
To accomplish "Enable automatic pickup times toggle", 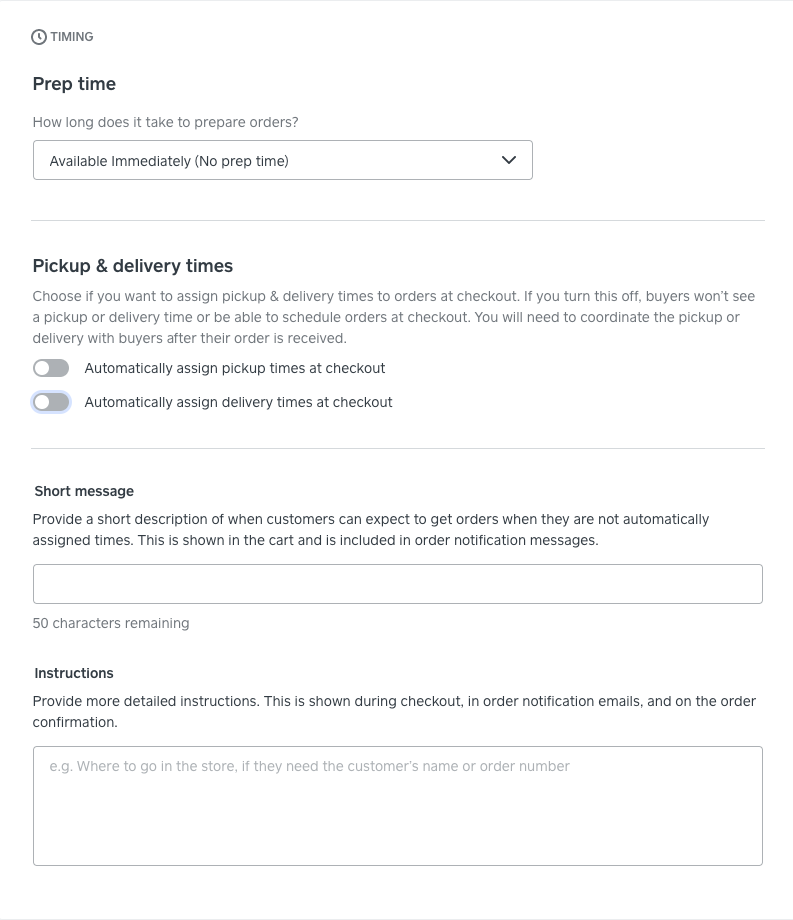I will coord(51,368).
